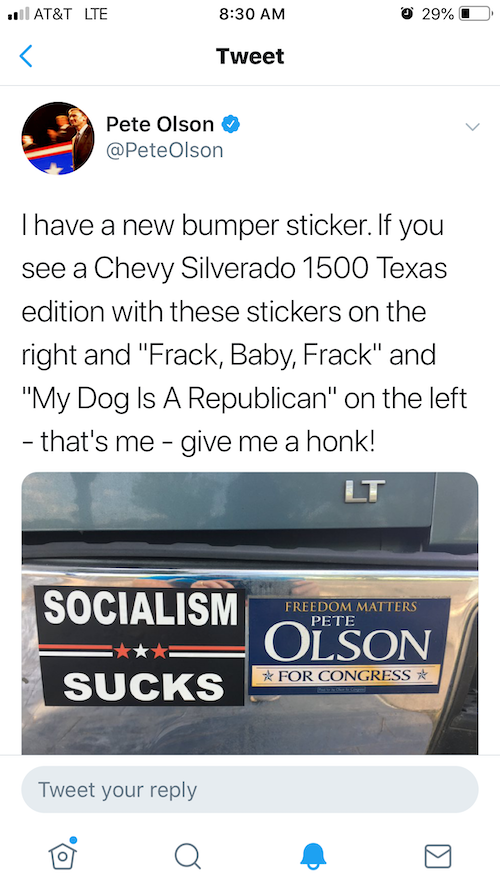The image size is (500, 889).
Task: Expand the tweet options chevron
Action: (x=472, y=126)
